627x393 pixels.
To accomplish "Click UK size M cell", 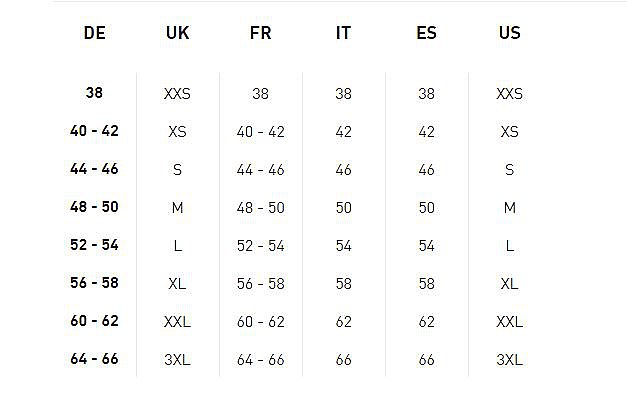I will coord(178,207).
